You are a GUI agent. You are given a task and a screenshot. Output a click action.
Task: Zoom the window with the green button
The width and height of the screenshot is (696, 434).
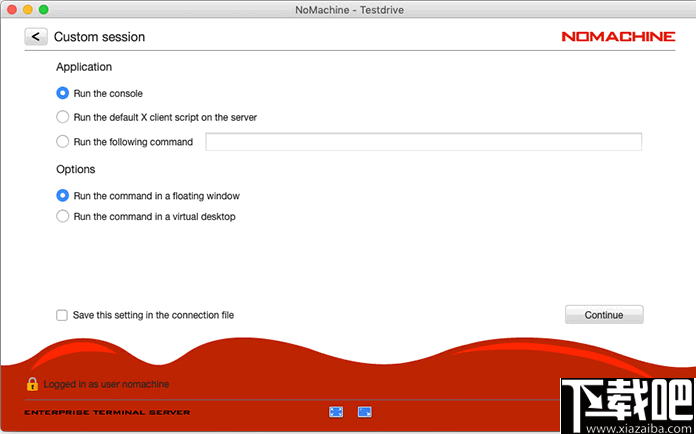(x=44, y=9)
